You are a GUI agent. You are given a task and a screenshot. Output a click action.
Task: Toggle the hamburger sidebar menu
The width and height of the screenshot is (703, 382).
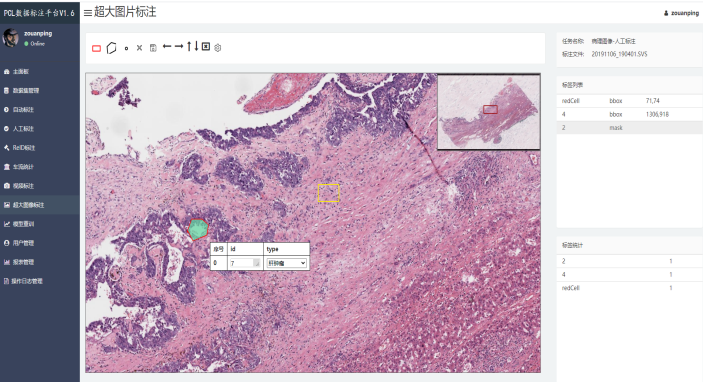point(88,13)
